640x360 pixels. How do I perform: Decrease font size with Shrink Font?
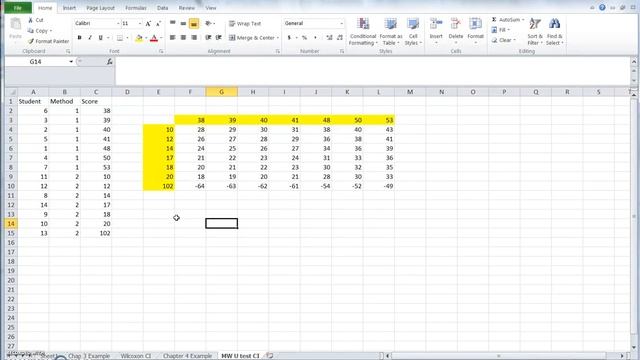(x=158, y=24)
